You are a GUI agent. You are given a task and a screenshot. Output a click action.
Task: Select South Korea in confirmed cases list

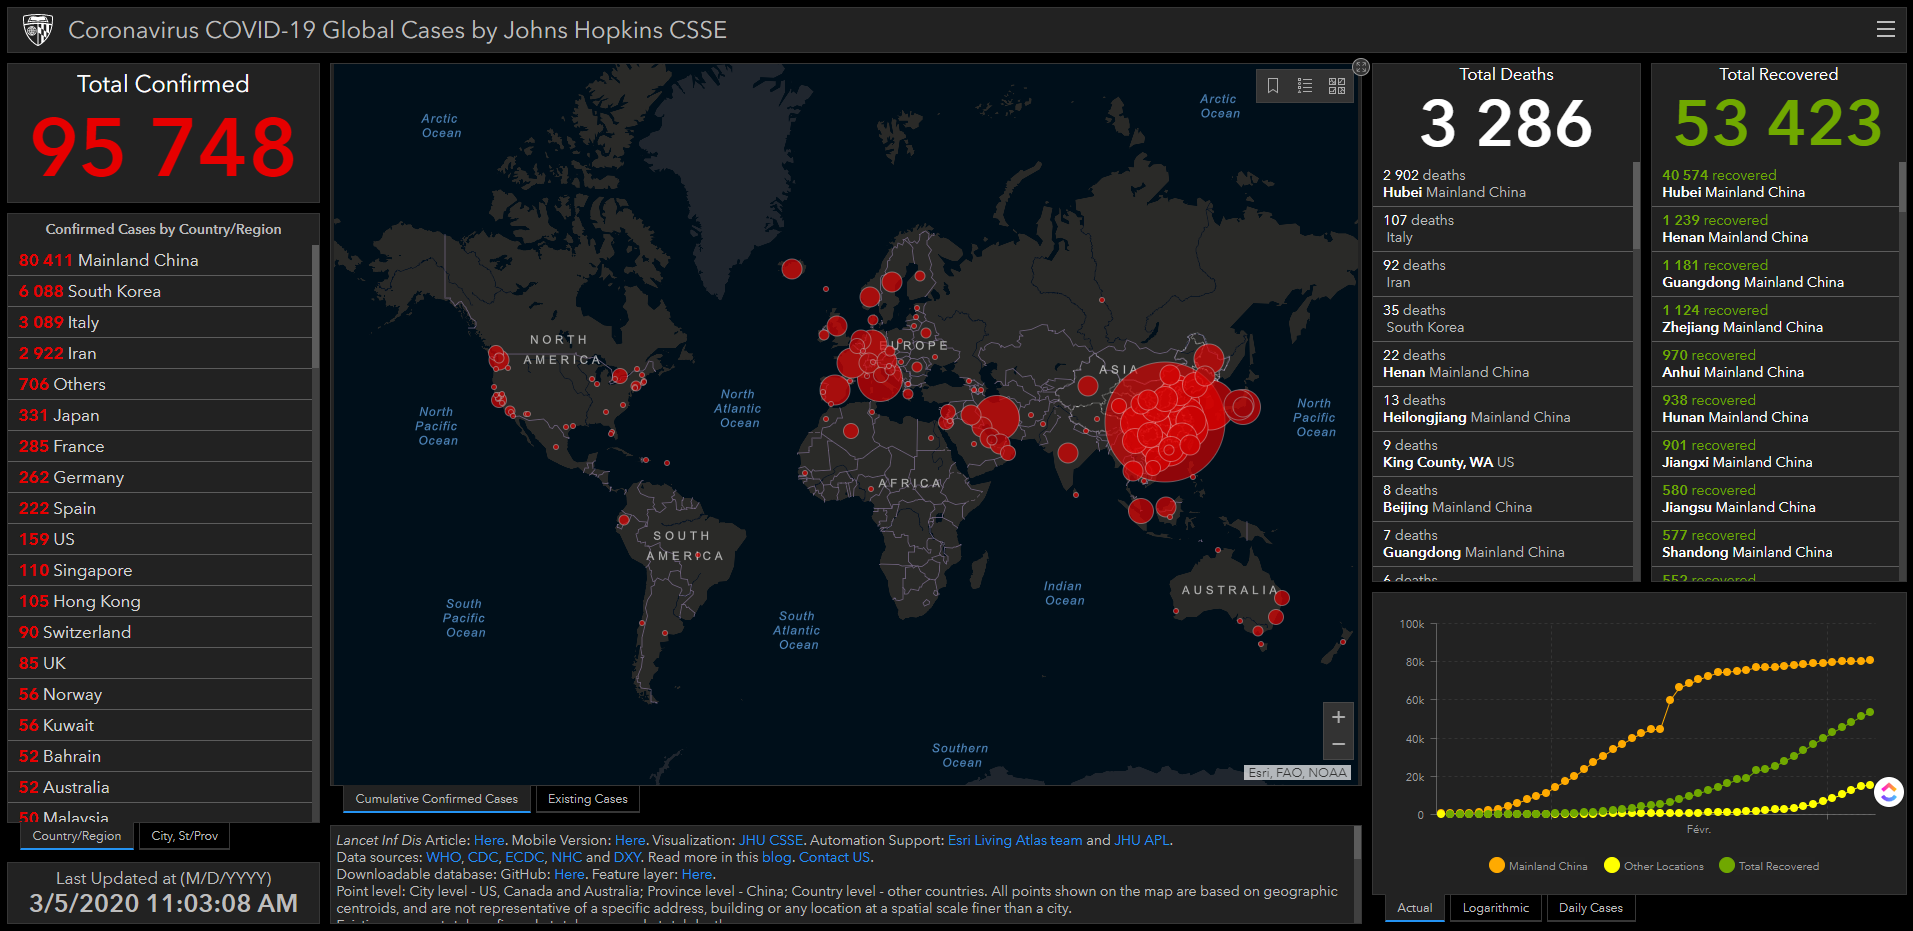(90, 291)
